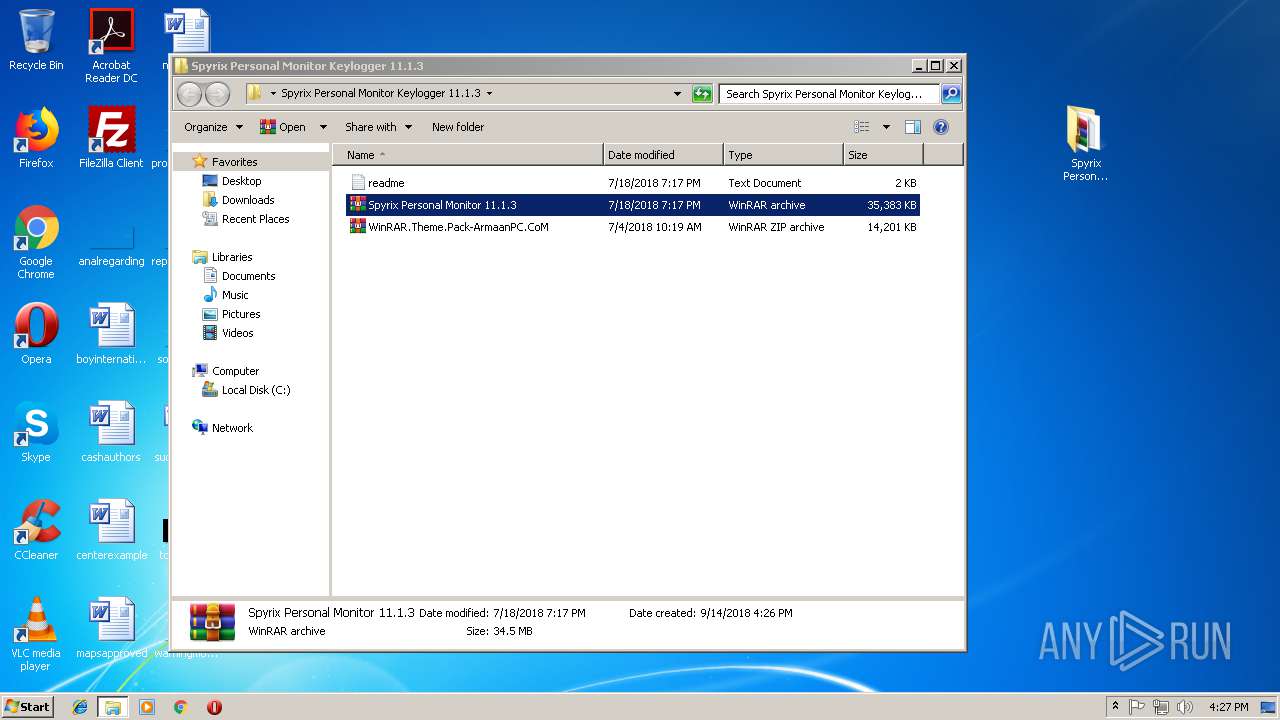Open address bar history dropdown arrow

pyautogui.click(x=678, y=94)
